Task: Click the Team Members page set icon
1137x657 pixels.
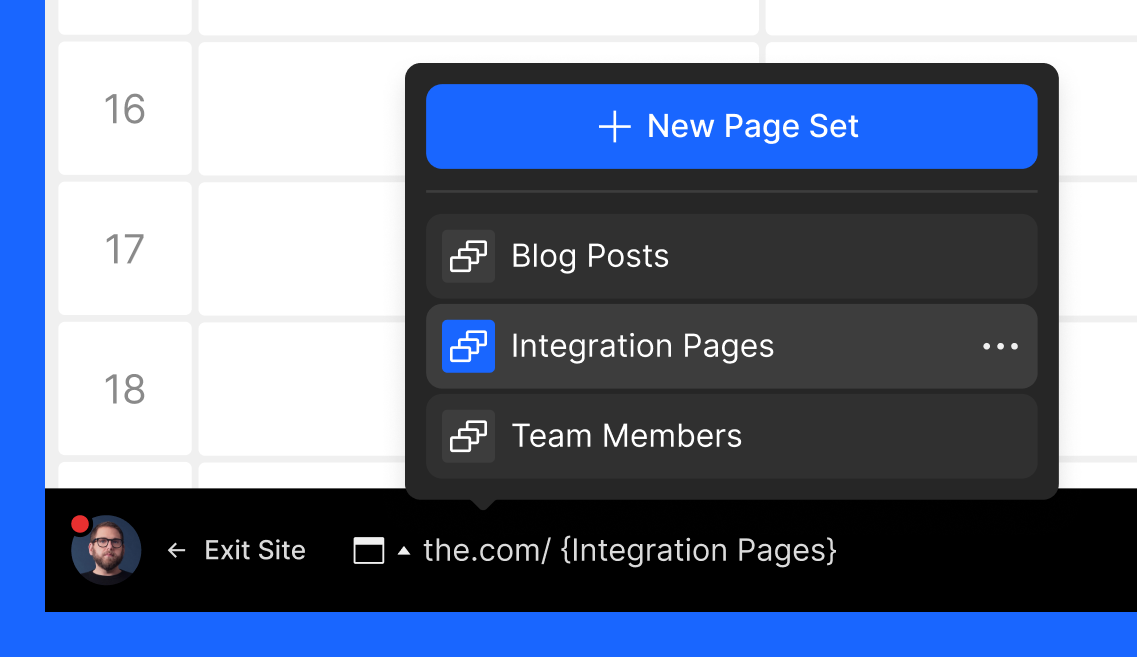Action: [468, 436]
